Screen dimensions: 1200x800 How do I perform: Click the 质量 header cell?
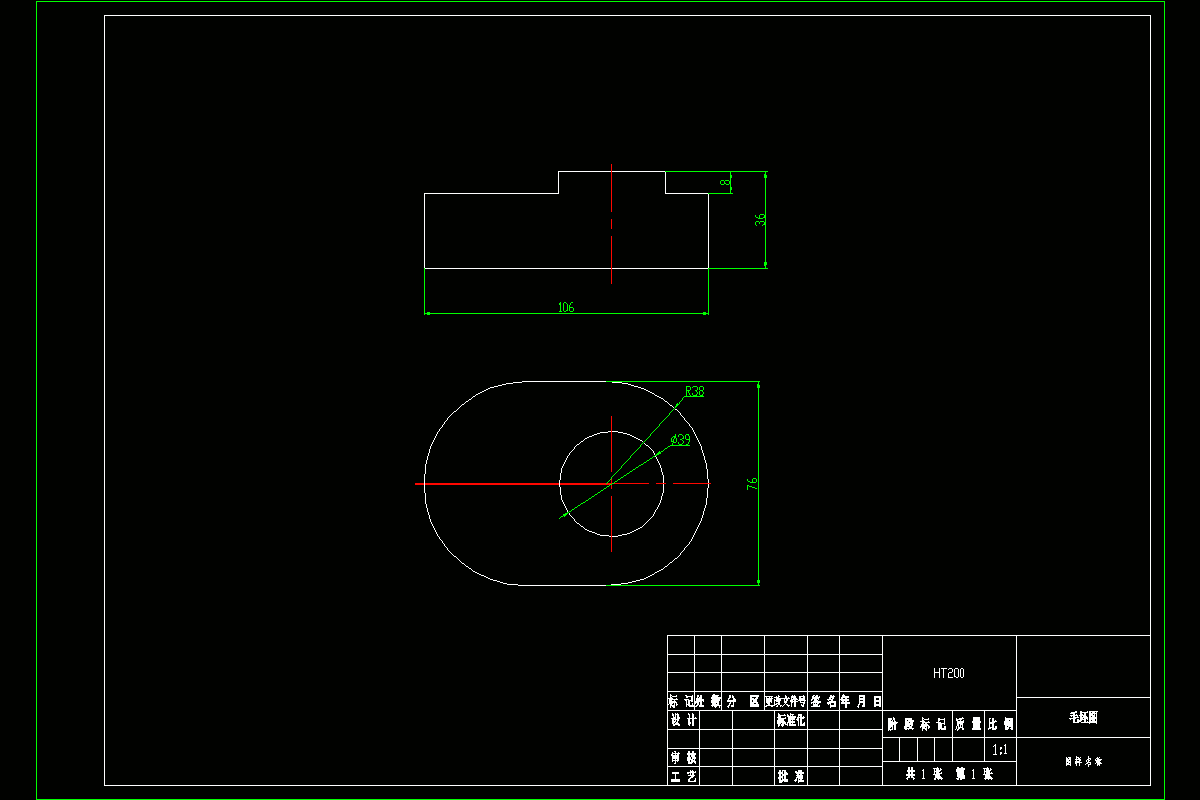[968, 724]
